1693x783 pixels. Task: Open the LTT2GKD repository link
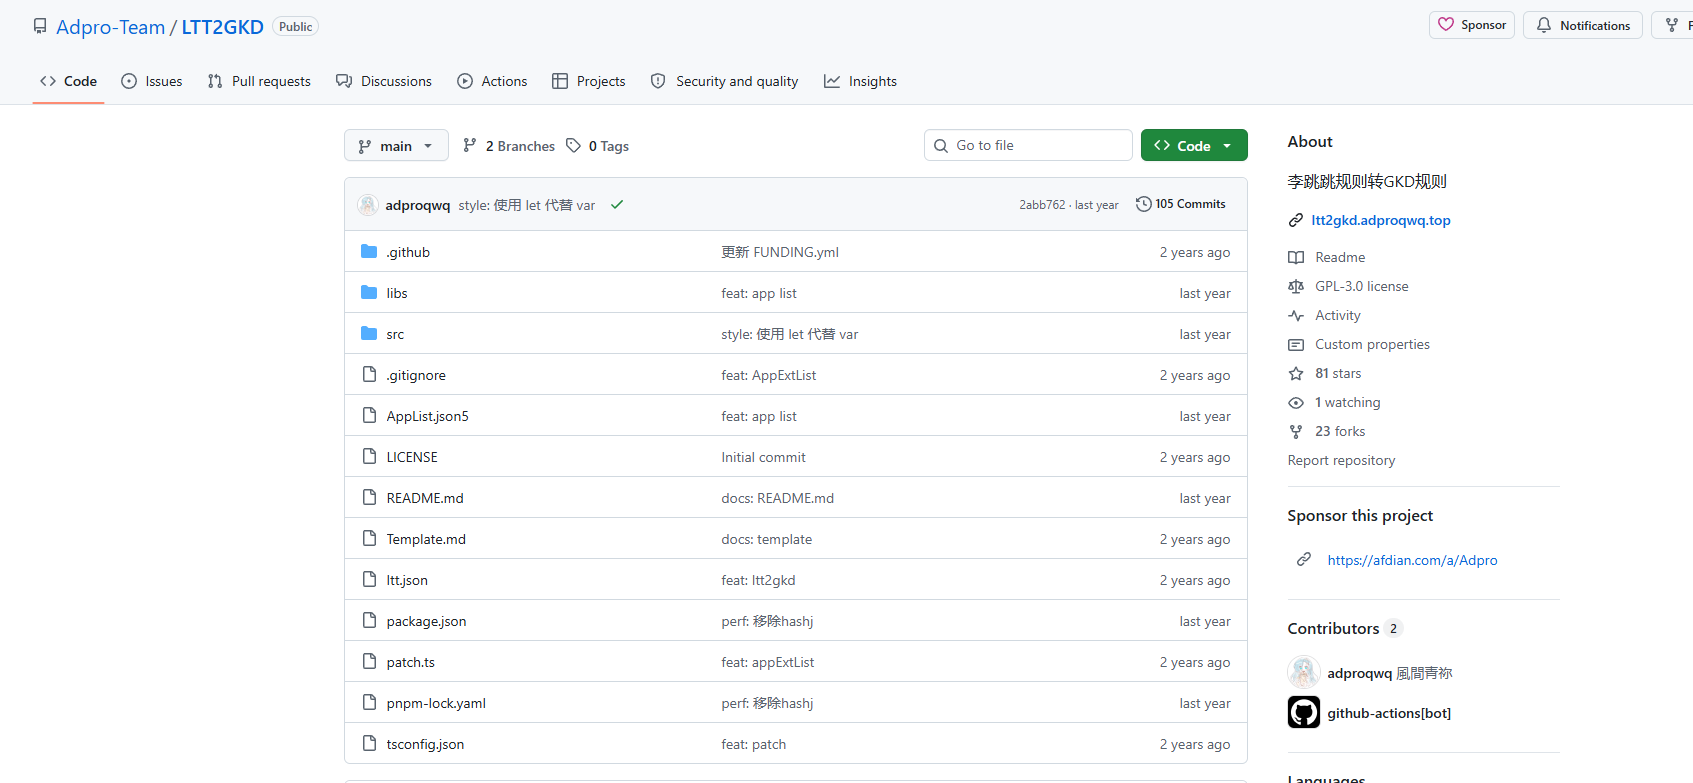(222, 27)
